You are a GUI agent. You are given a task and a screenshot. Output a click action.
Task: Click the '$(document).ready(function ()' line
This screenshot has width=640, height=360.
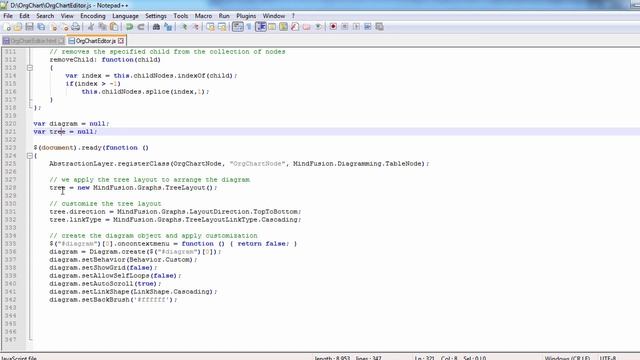91,148
